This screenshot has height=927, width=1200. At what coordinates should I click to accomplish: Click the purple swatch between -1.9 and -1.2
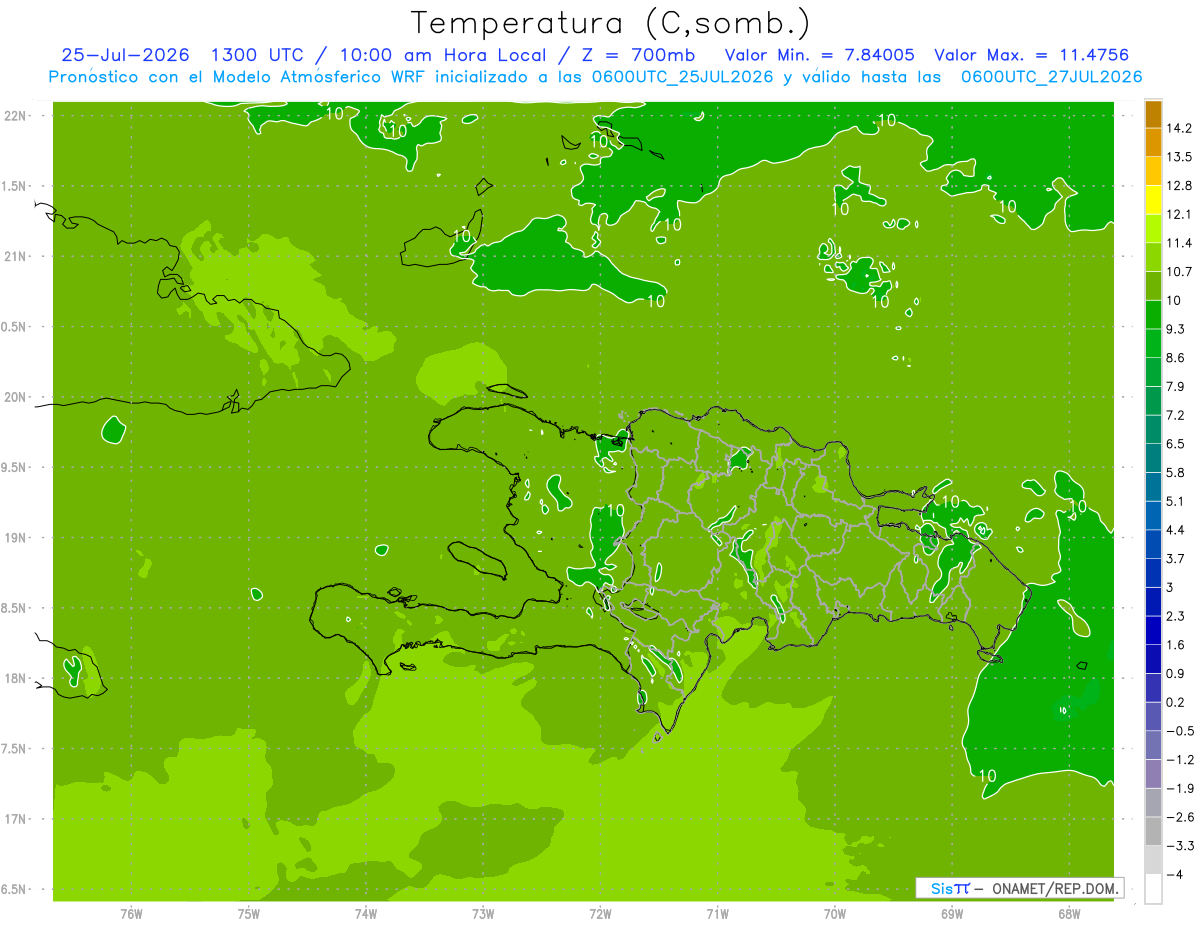click(x=1153, y=774)
